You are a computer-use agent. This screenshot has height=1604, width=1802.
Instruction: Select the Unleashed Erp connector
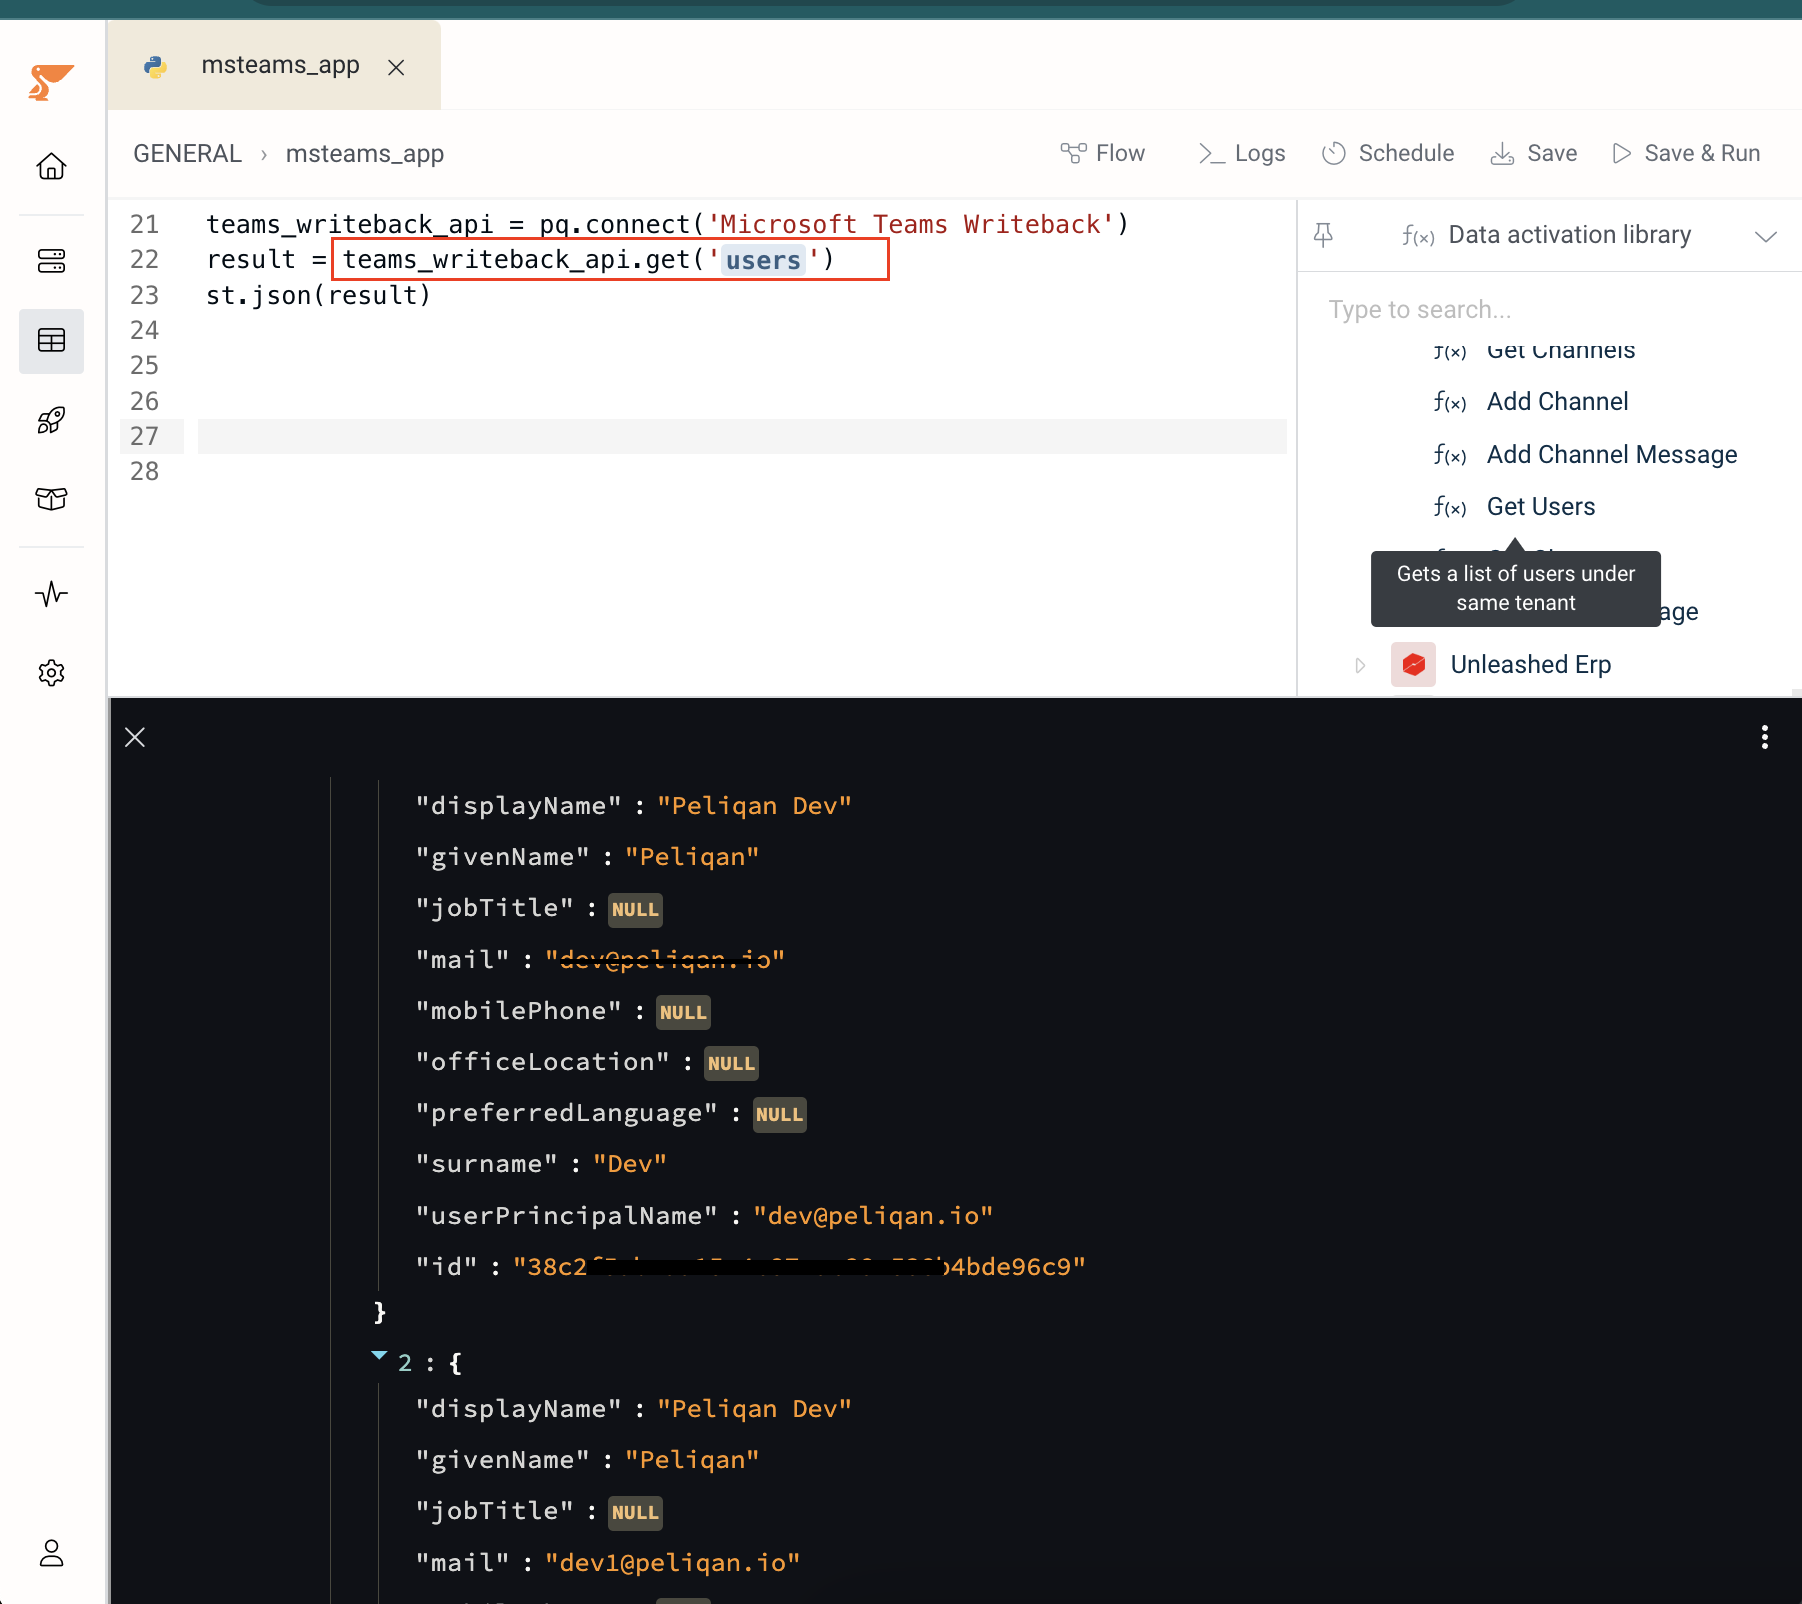[x=1531, y=664]
